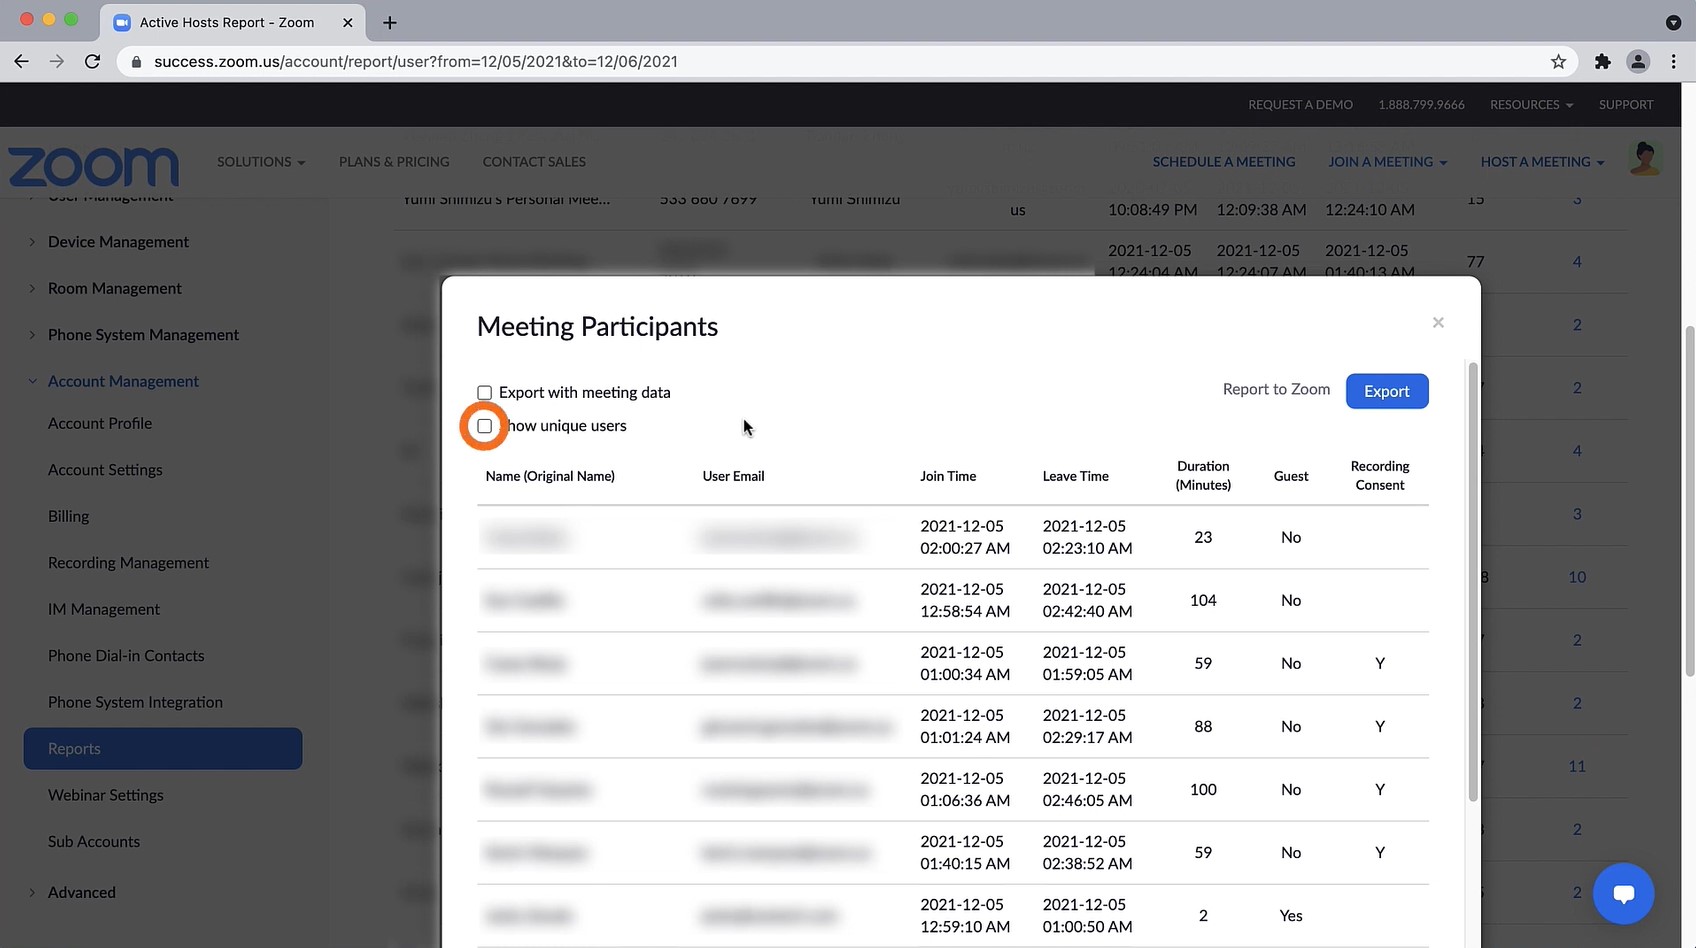Click duration value 104

point(1203,600)
